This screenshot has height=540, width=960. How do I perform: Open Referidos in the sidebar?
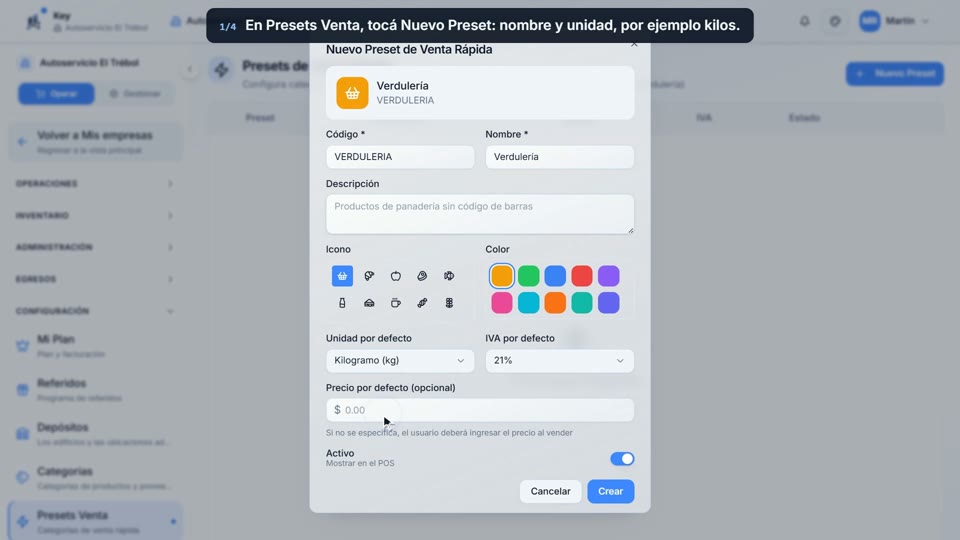pos(95,390)
